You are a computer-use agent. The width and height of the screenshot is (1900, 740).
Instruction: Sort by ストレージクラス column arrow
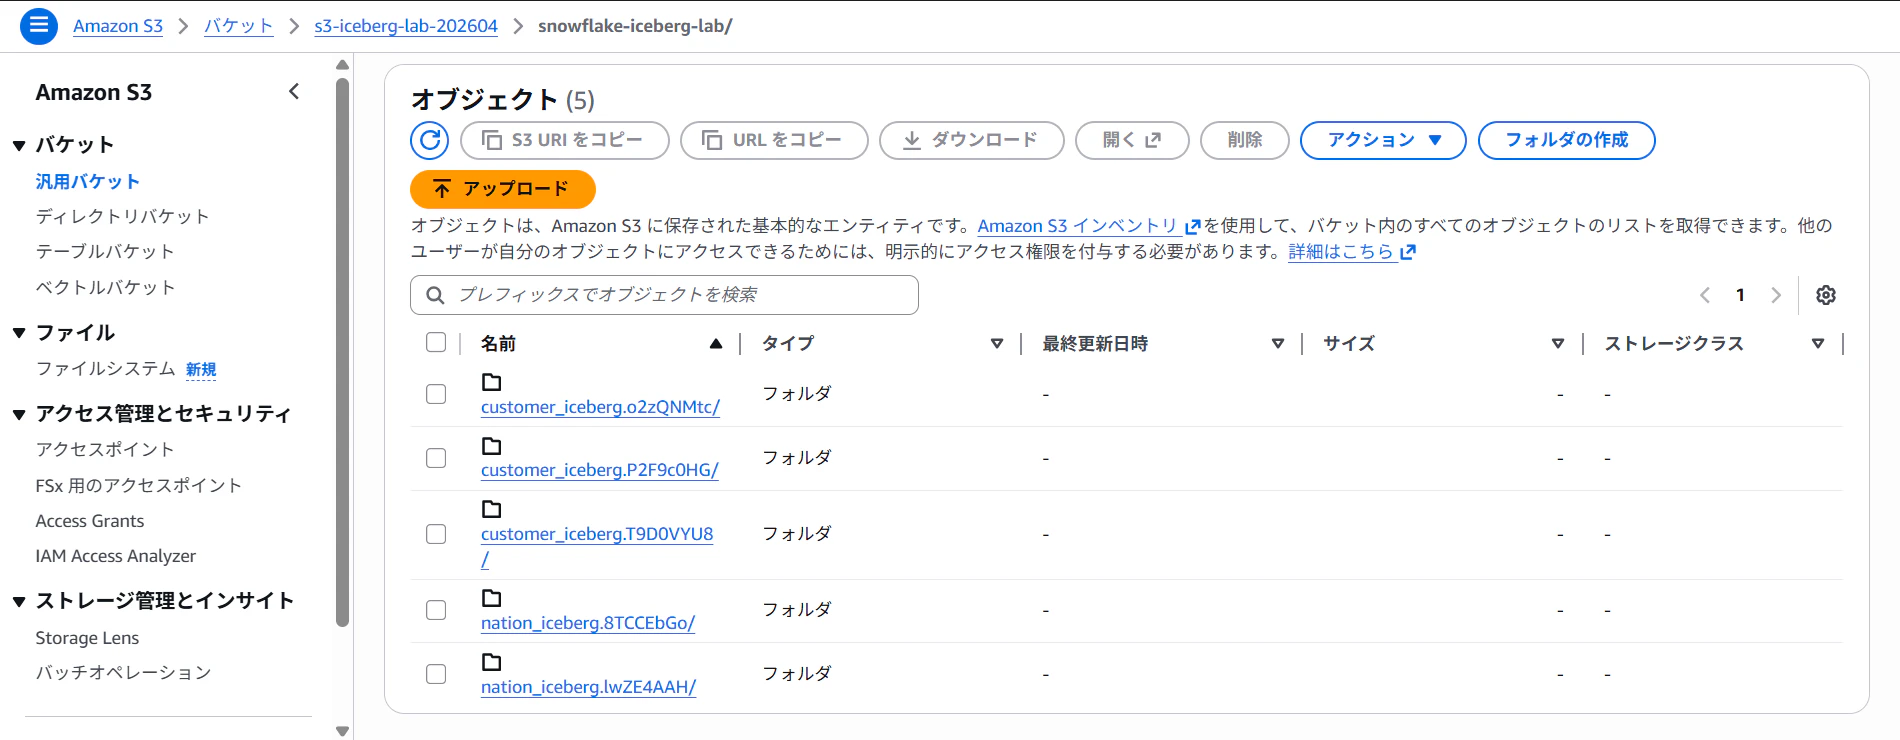click(1818, 343)
